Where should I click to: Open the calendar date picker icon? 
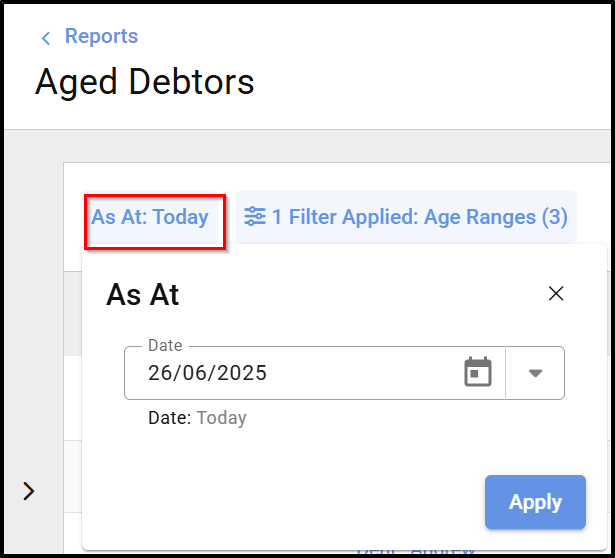[478, 373]
